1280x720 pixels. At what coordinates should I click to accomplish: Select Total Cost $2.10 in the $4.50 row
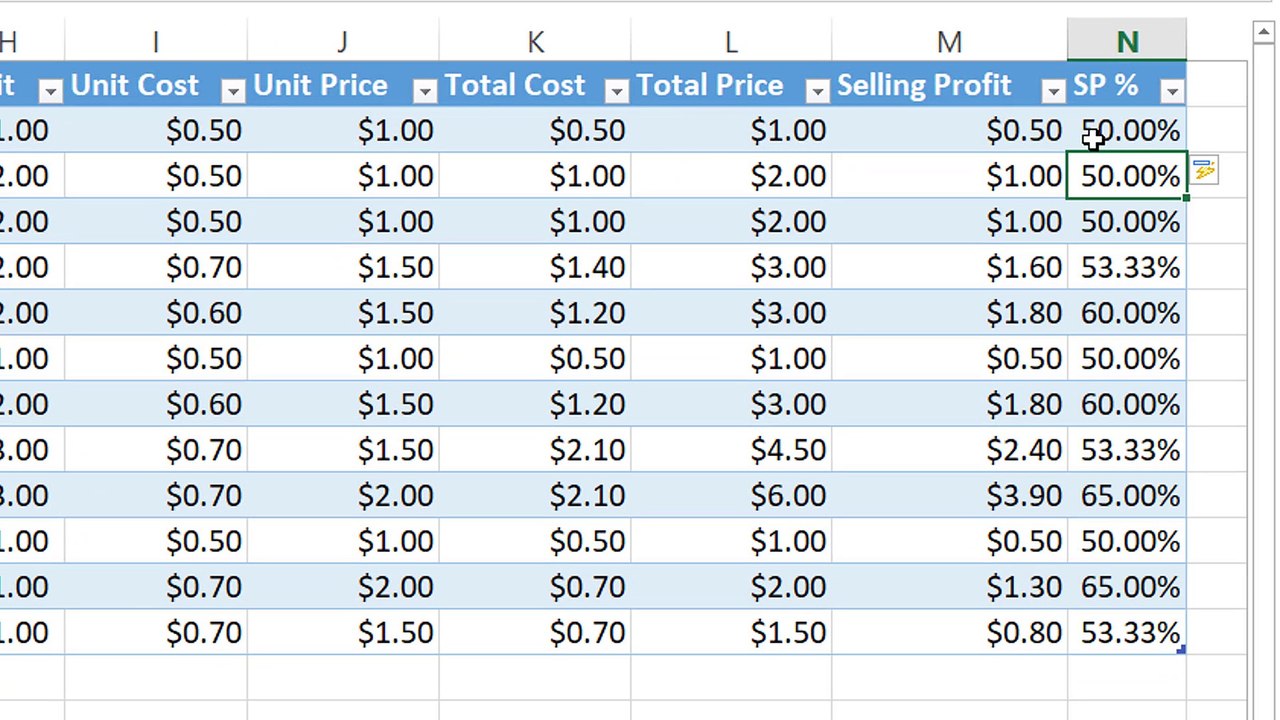(x=535, y=450)
